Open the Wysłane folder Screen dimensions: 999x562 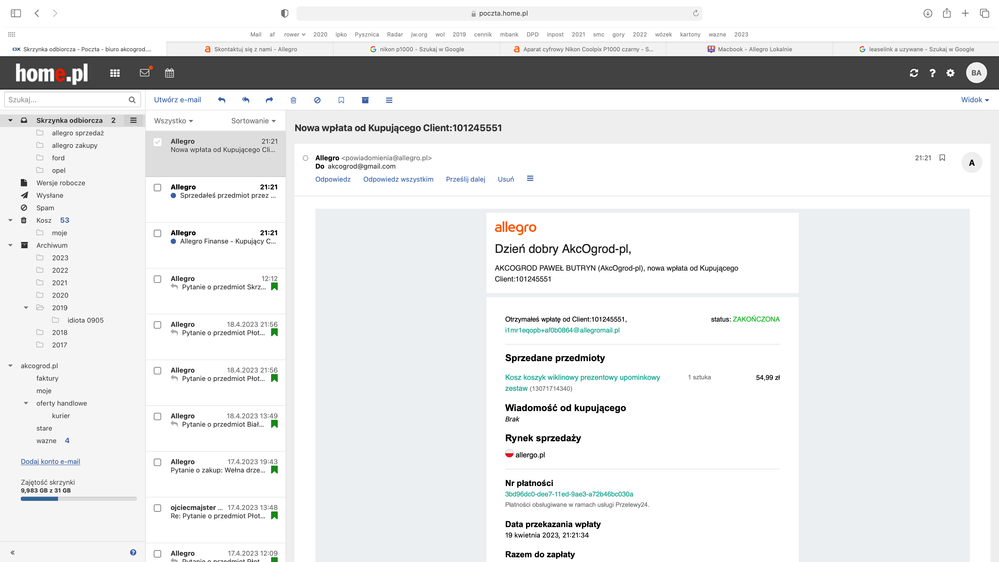pos(49,195)
